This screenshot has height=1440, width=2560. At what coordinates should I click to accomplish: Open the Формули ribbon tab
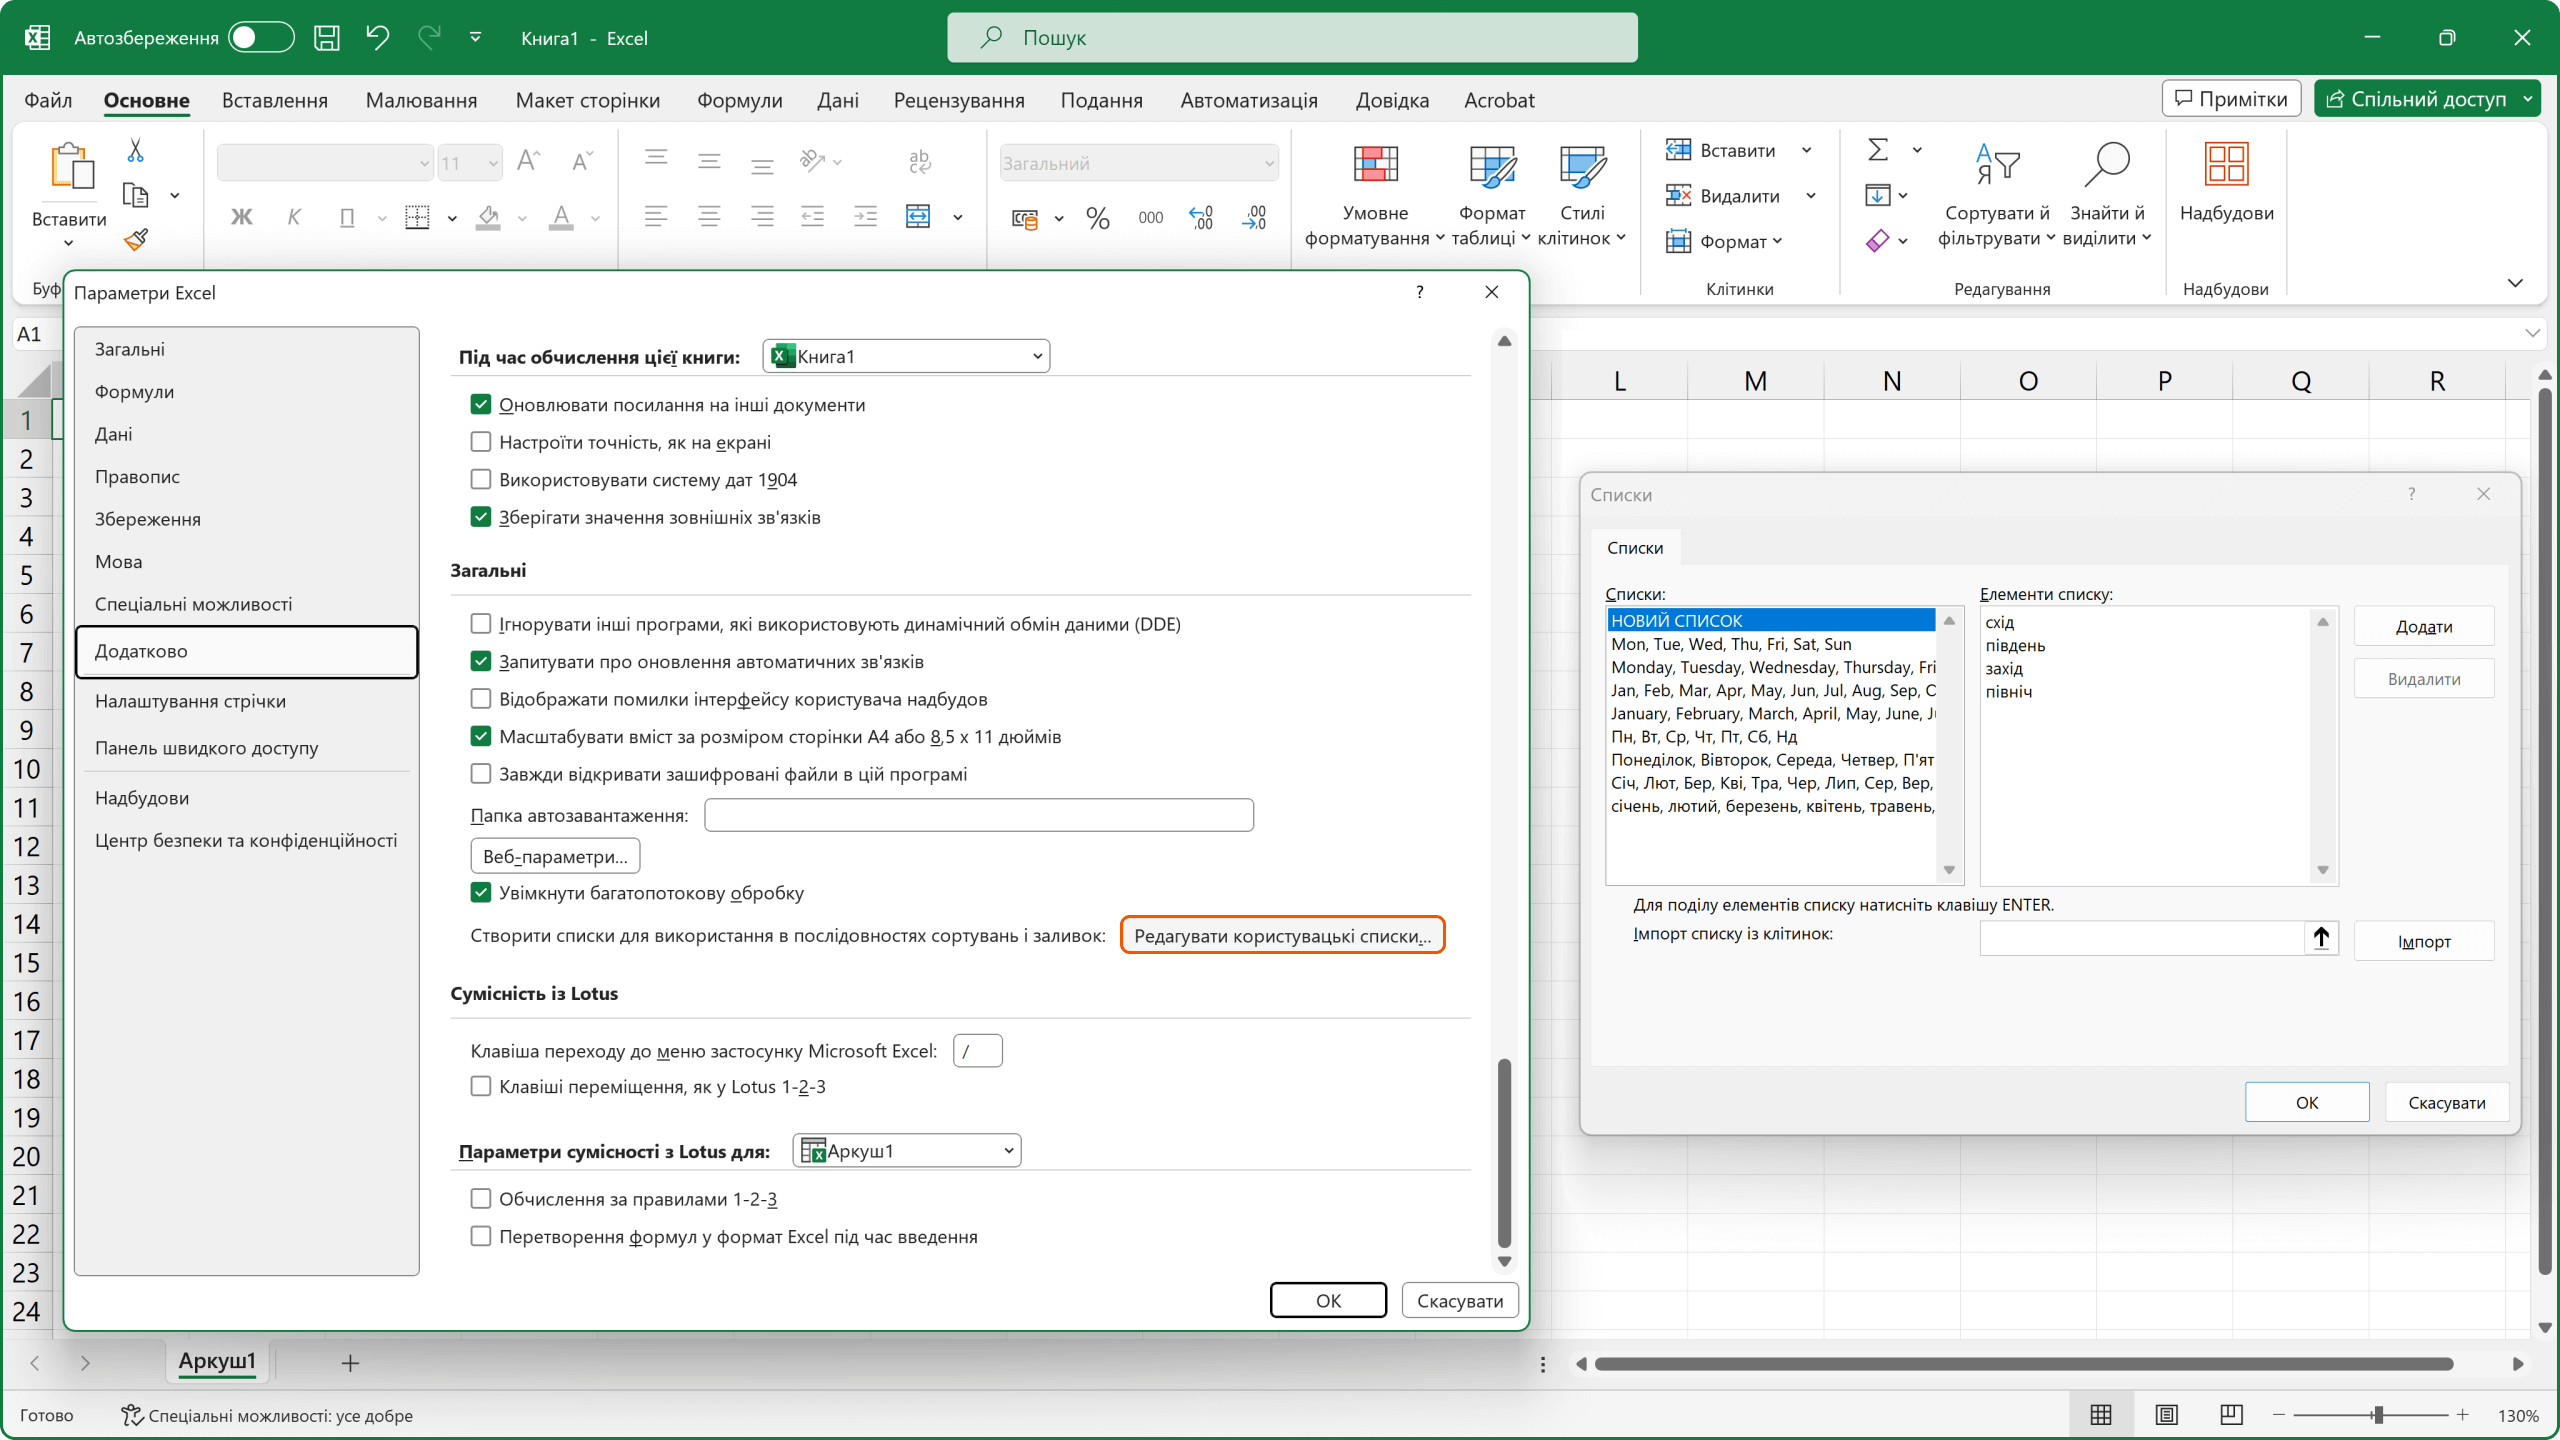tap(739, 100)
